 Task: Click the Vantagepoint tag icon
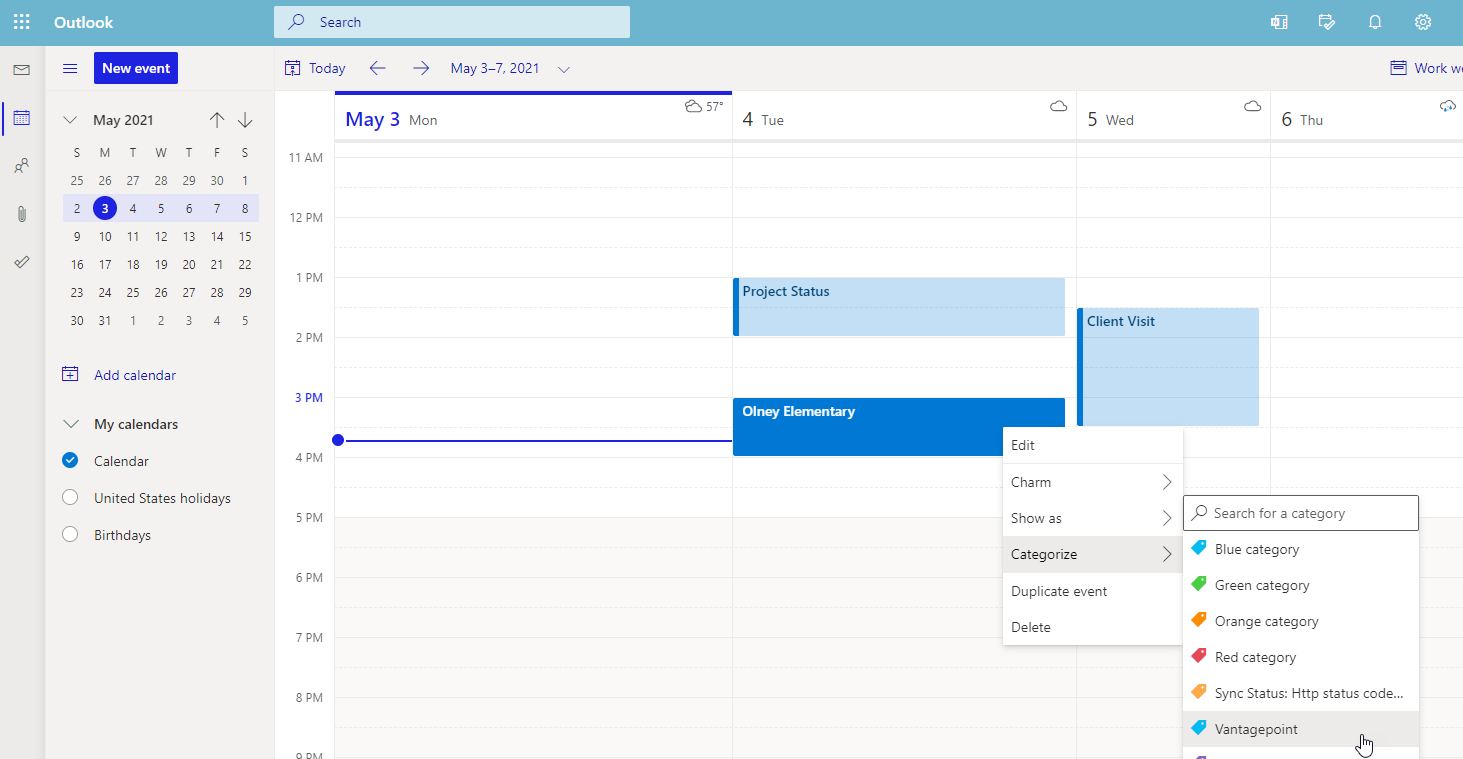(1198, 728)
